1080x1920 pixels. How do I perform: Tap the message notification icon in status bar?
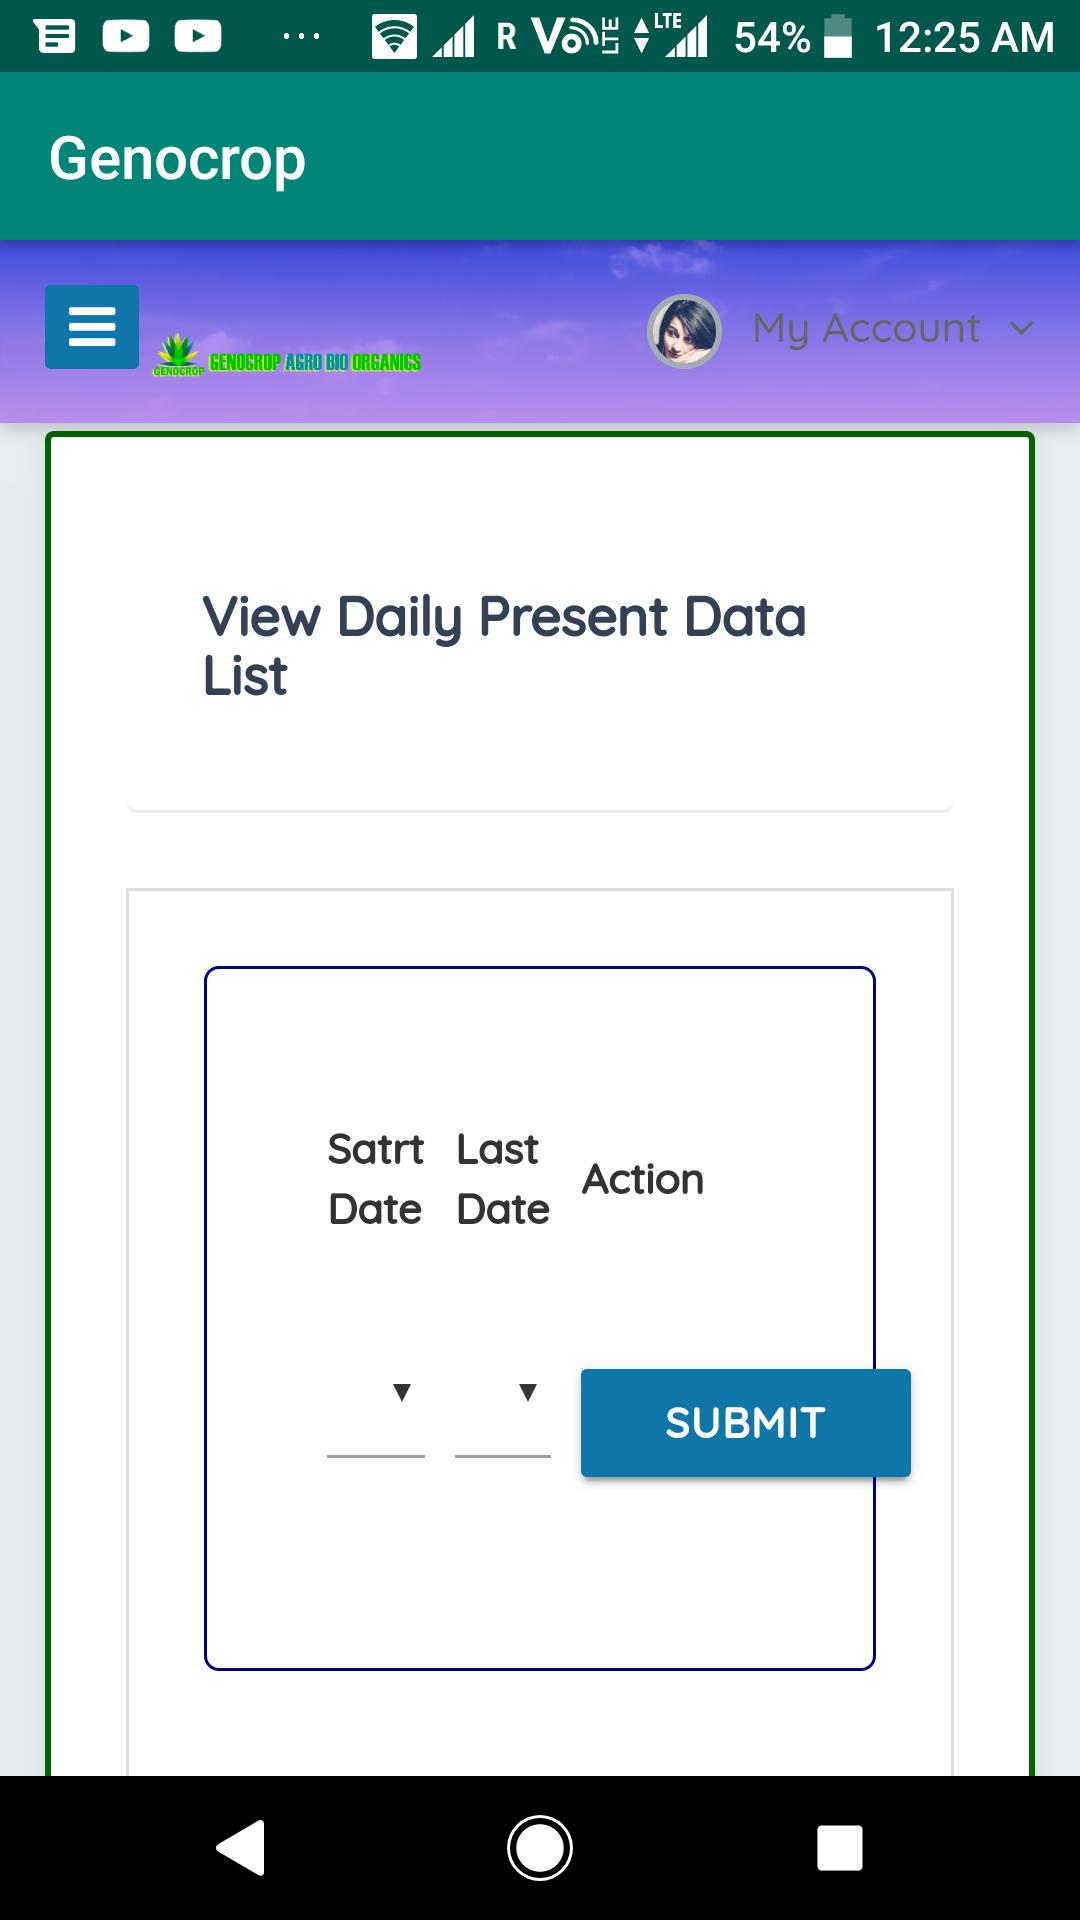point(54,37)
